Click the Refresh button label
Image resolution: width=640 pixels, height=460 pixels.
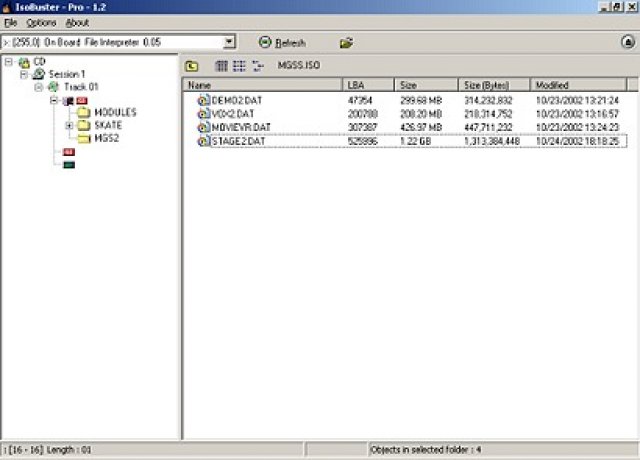coord(290,43)
